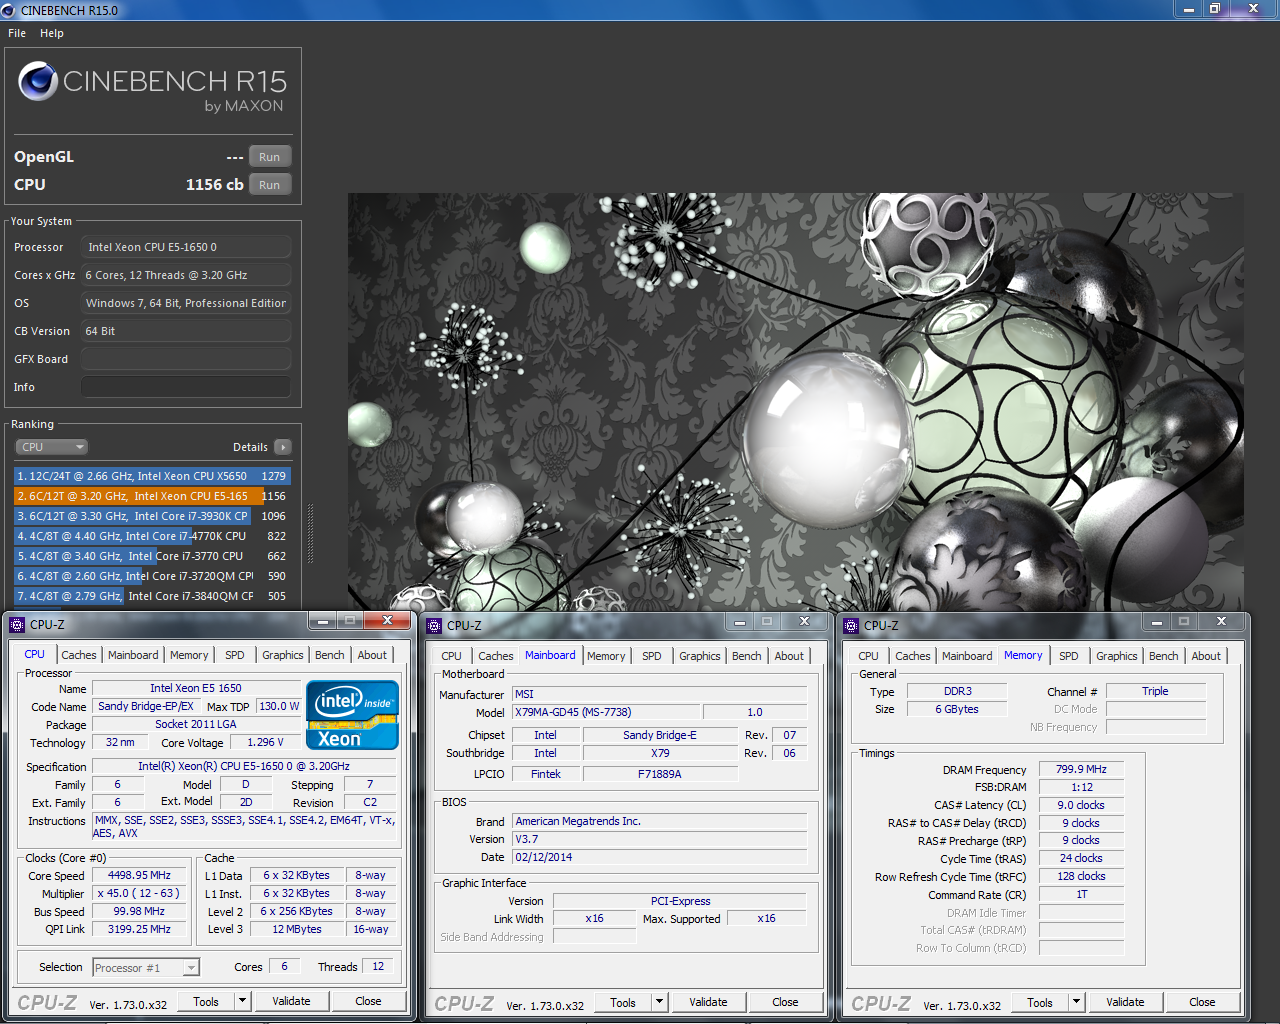Open Tools dropdown arrow in first CPU-Z window
Viewport: 1280px width, 1024px height.
pyautogui.click(x=242, y=1001)
